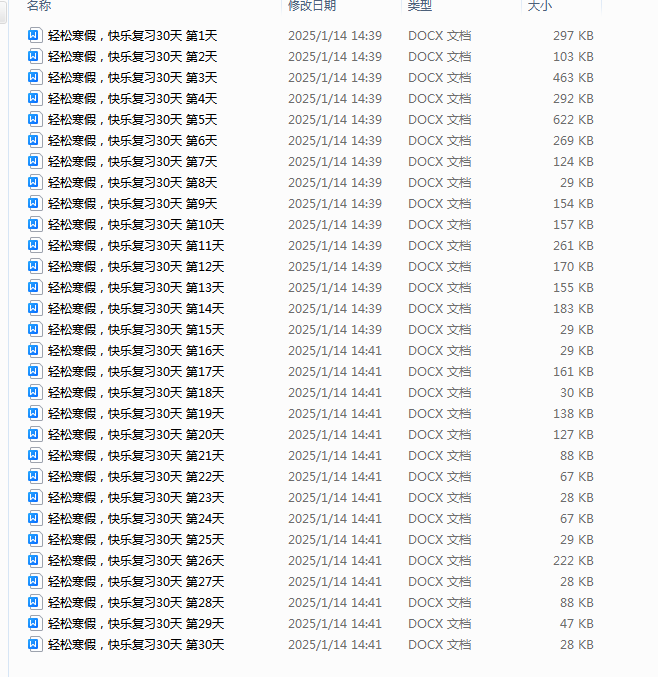
Task: Click the document icon for 第18天 file
Action: point(35,392)
